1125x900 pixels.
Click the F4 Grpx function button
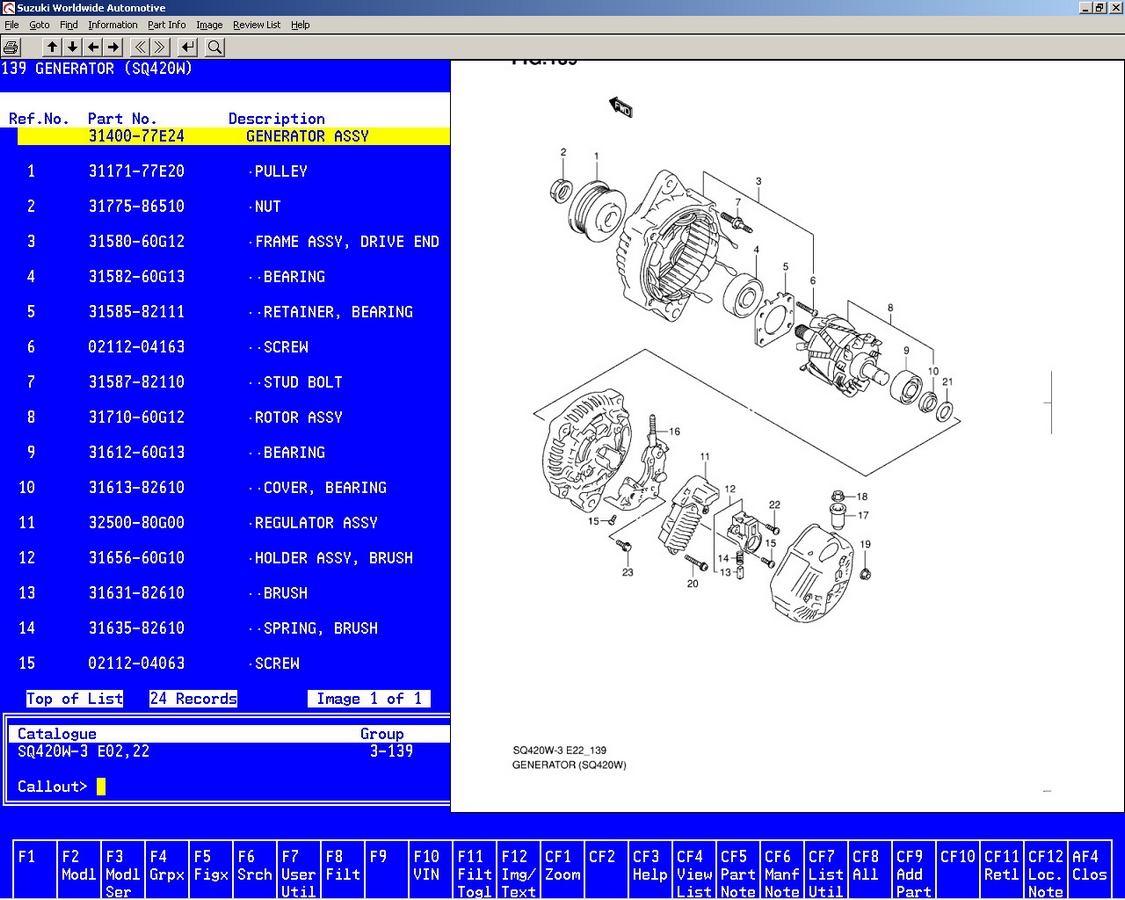pos(166,870)
